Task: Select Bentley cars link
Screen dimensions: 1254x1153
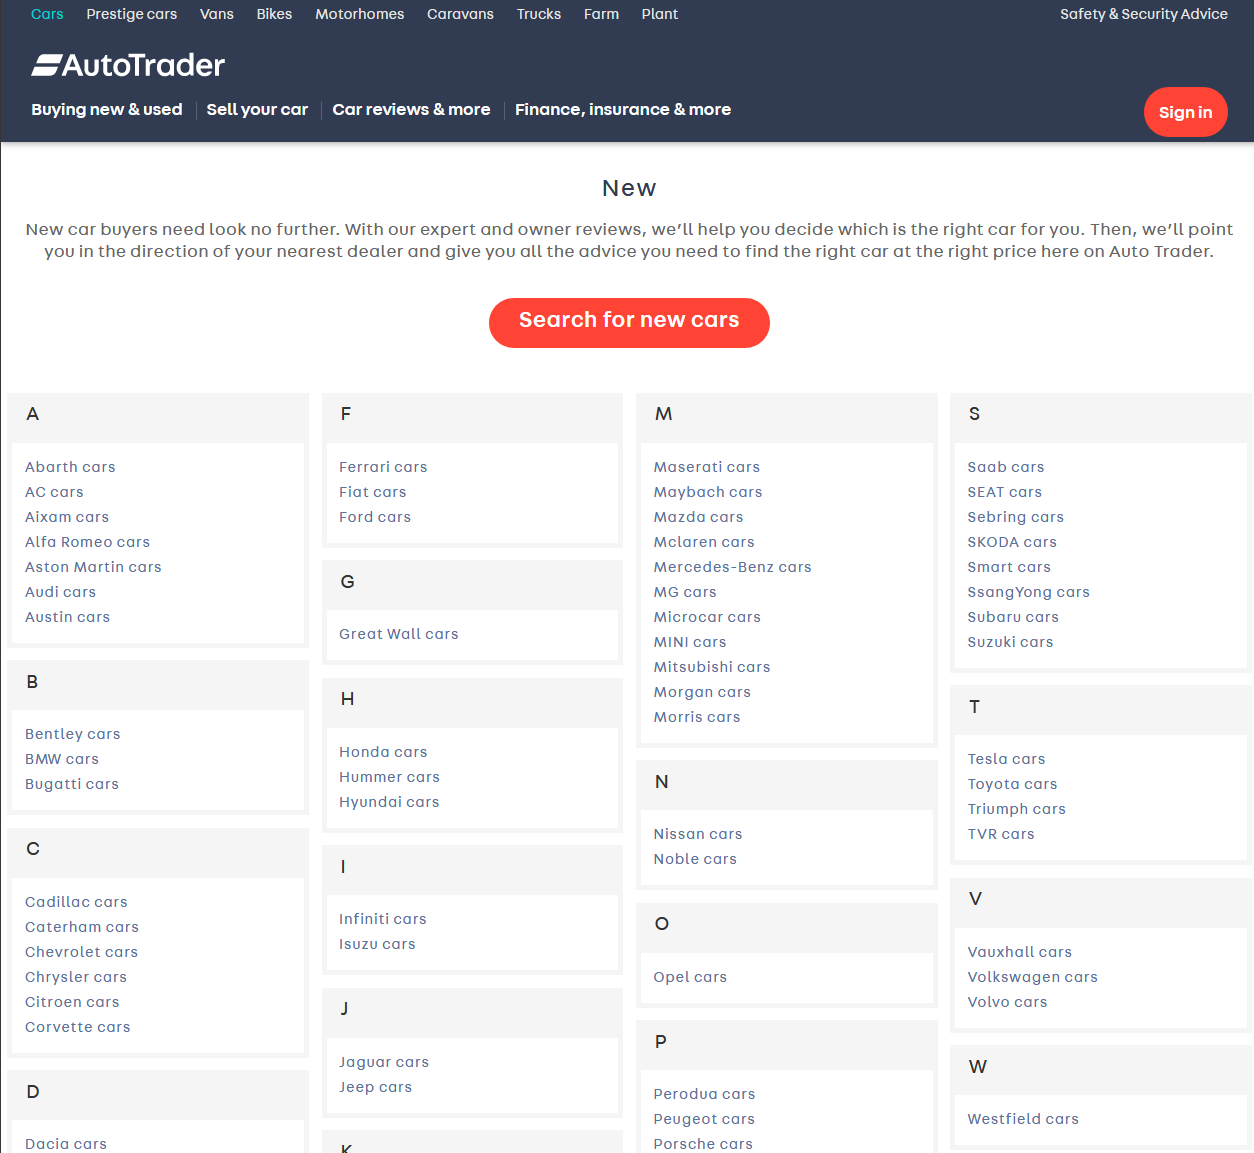Action: tap(72, 734)
